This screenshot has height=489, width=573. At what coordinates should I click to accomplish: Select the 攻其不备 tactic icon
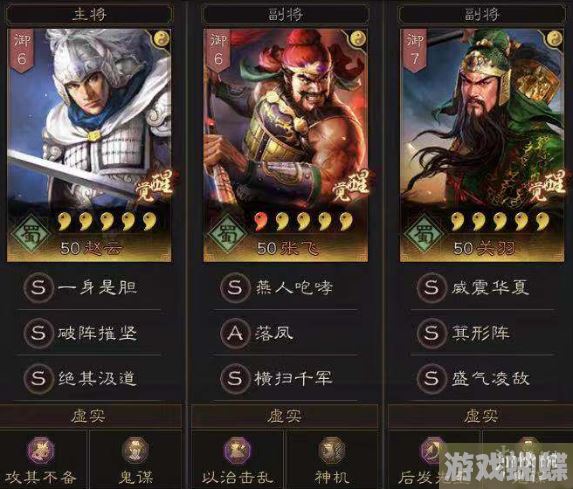click(x=41, y=451)
